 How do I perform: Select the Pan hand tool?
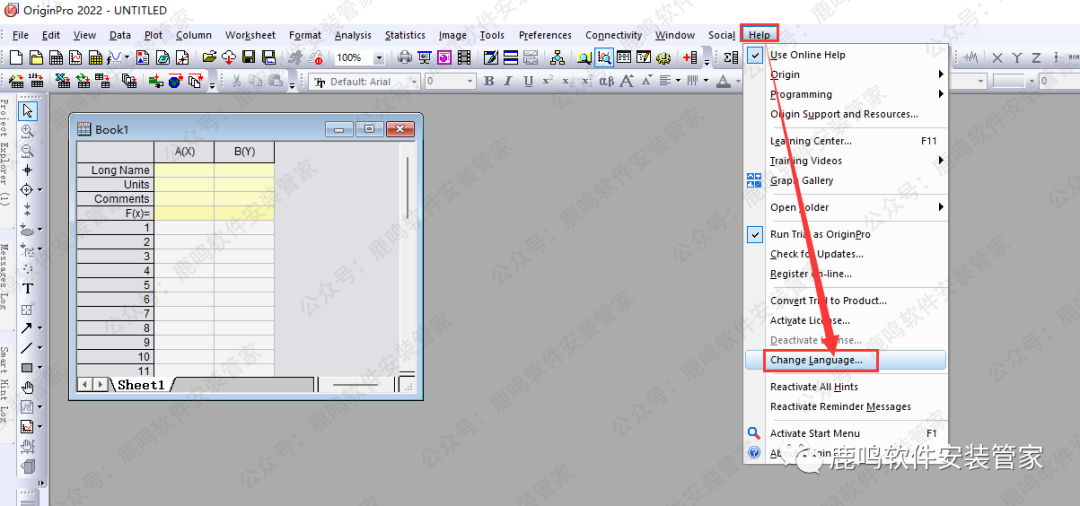(x=28, y=387)
